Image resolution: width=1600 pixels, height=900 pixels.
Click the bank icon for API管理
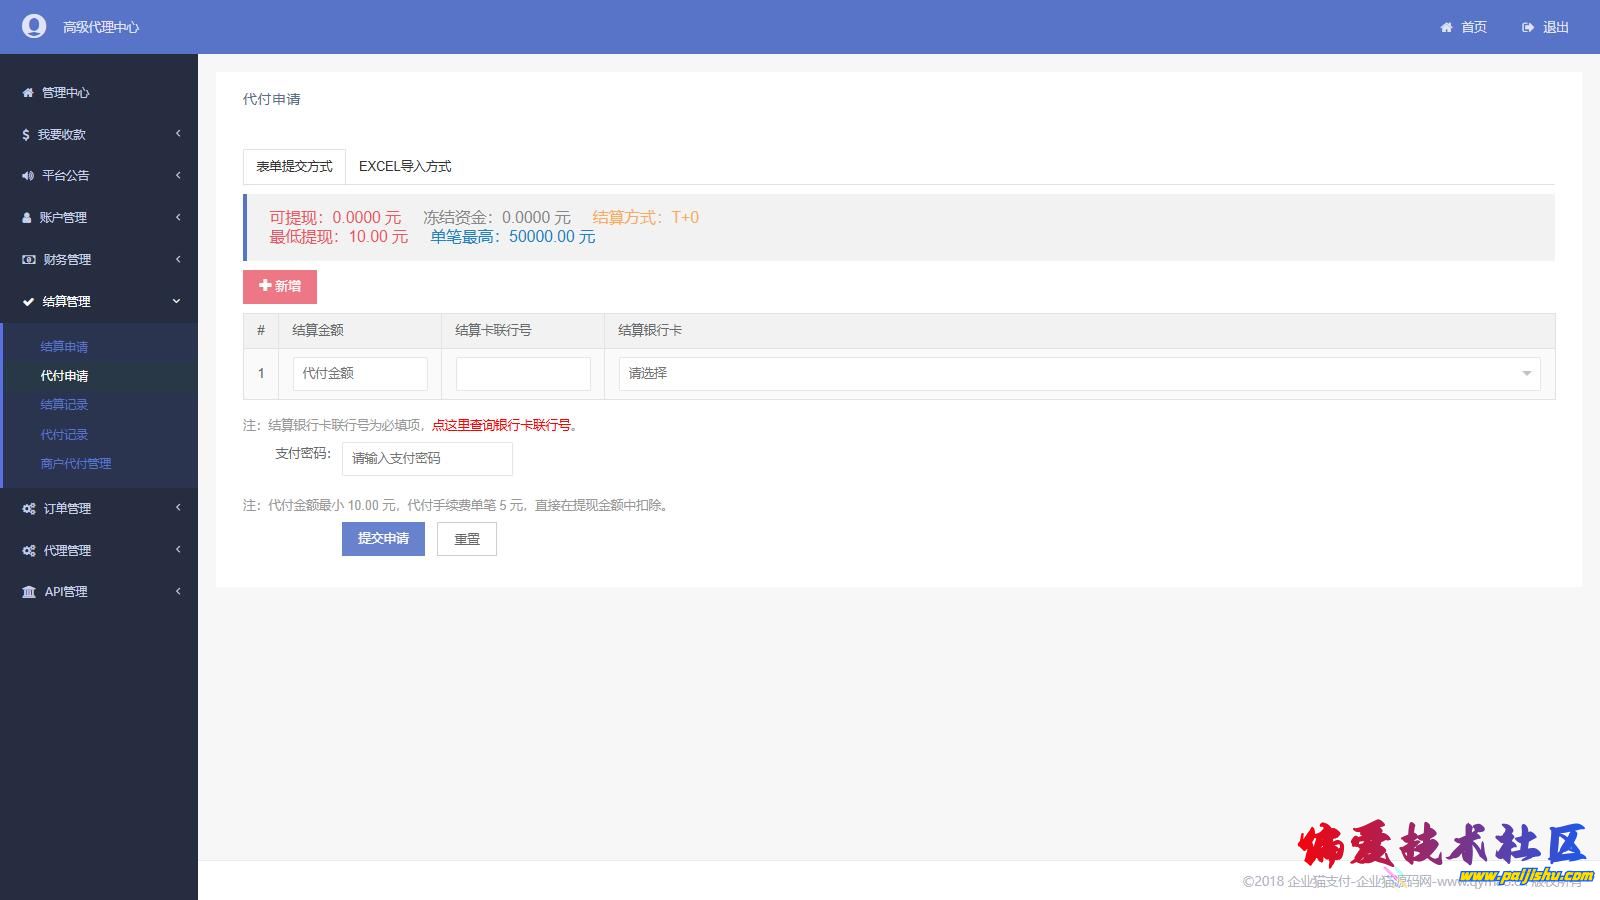click(29, 592)
